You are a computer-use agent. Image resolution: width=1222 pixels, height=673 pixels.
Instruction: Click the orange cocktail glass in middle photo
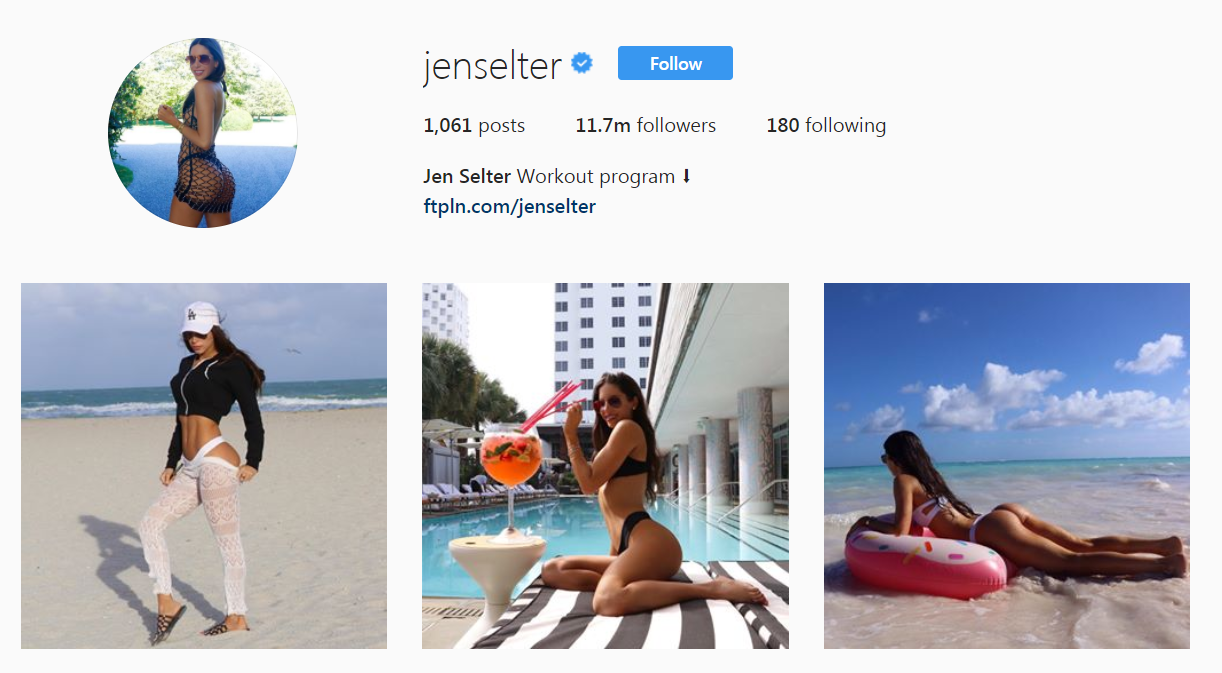point(511,463)
